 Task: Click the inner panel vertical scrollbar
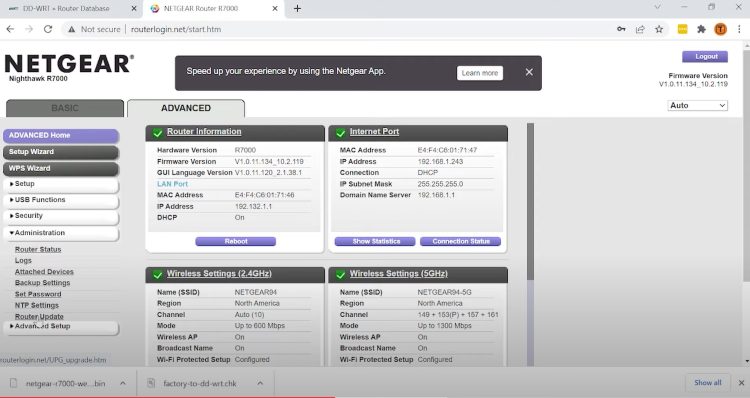tap(530, 201)
